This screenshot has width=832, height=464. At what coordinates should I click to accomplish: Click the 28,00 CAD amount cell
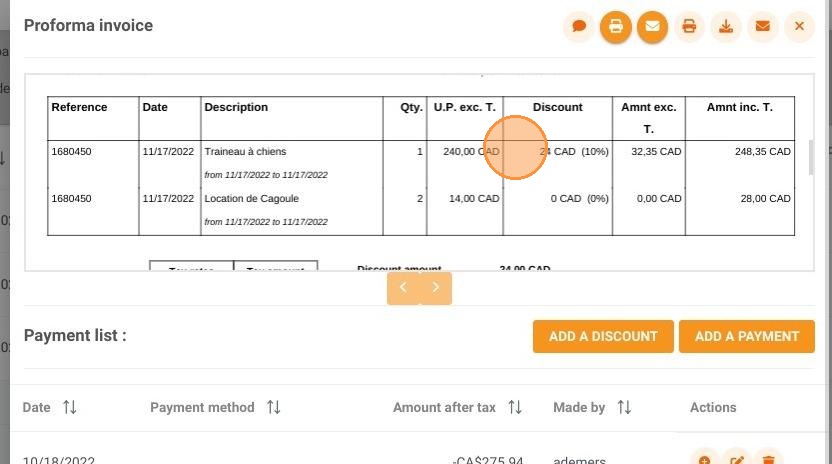coord(765,199)
